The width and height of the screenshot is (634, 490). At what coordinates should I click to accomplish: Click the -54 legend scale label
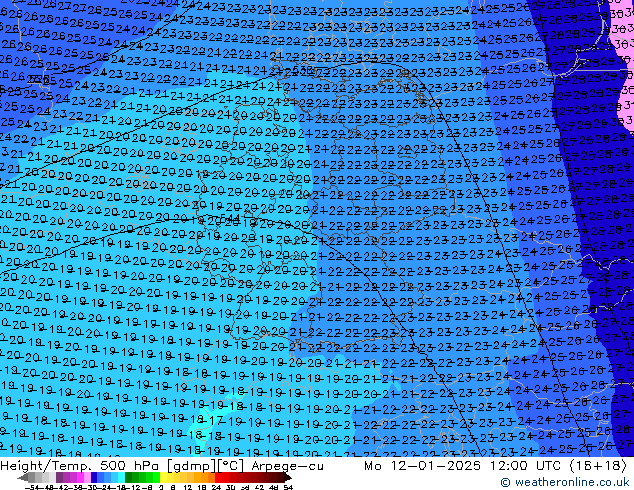tap(32, 487)
